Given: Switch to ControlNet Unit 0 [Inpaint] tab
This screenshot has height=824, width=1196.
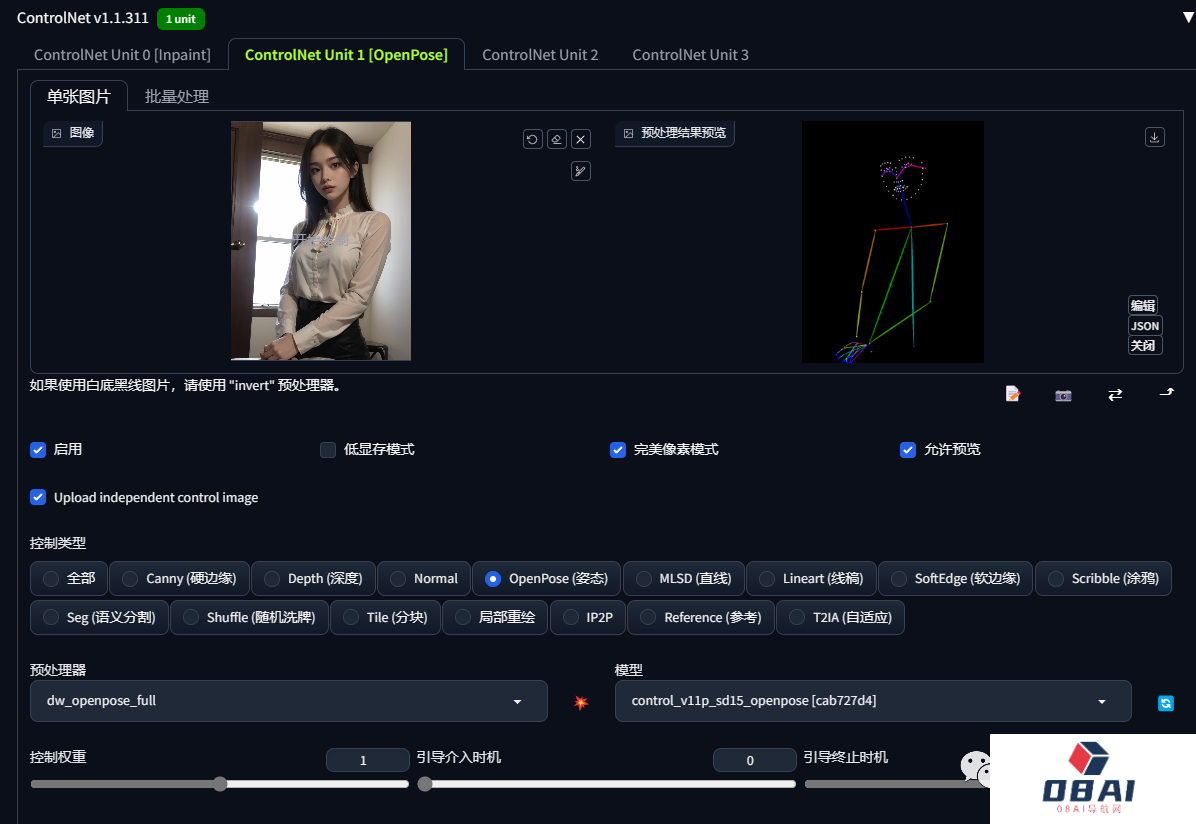Looking at the screenshot, I should (122, 55).
